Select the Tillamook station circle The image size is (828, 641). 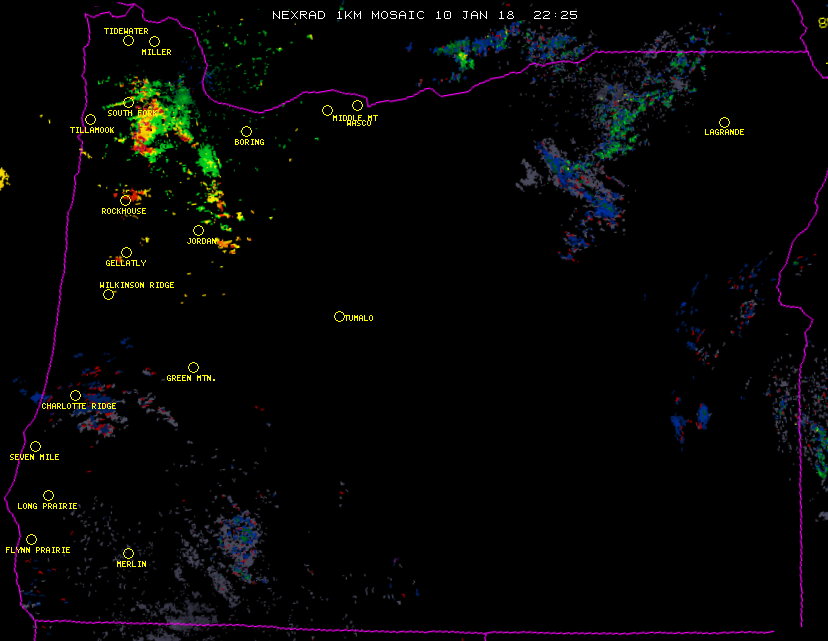coord(90,120)
